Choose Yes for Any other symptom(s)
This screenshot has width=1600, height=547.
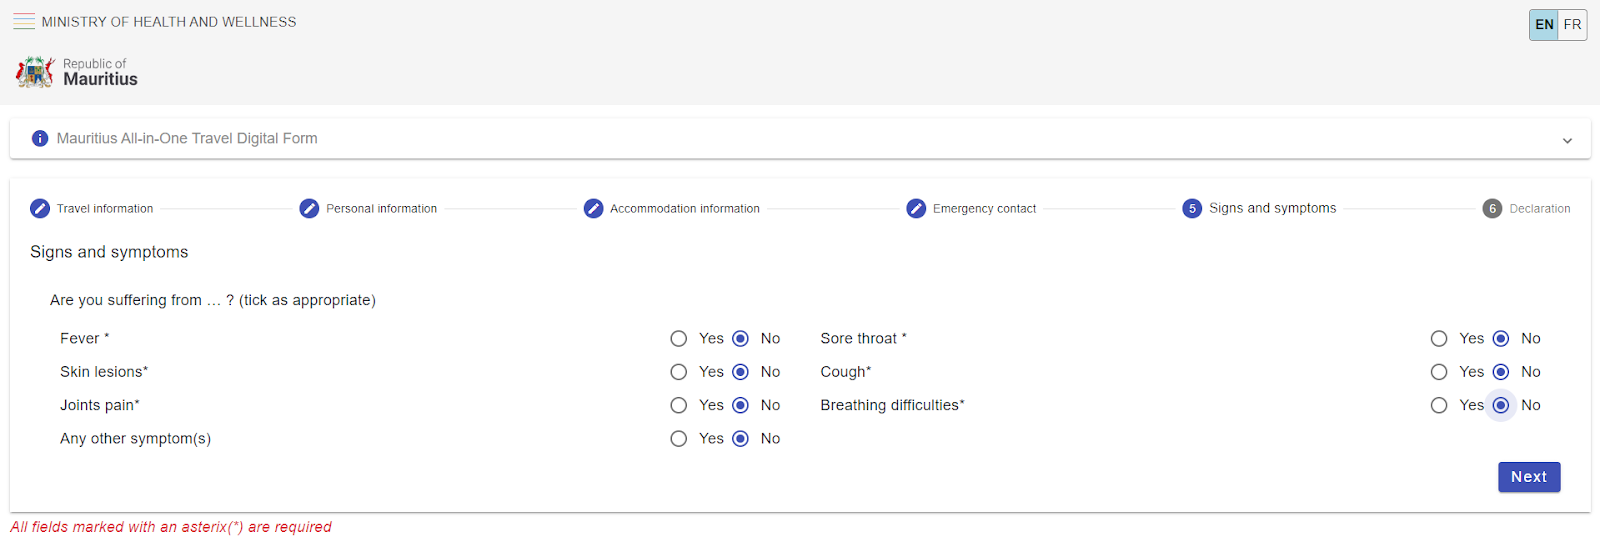679,438
